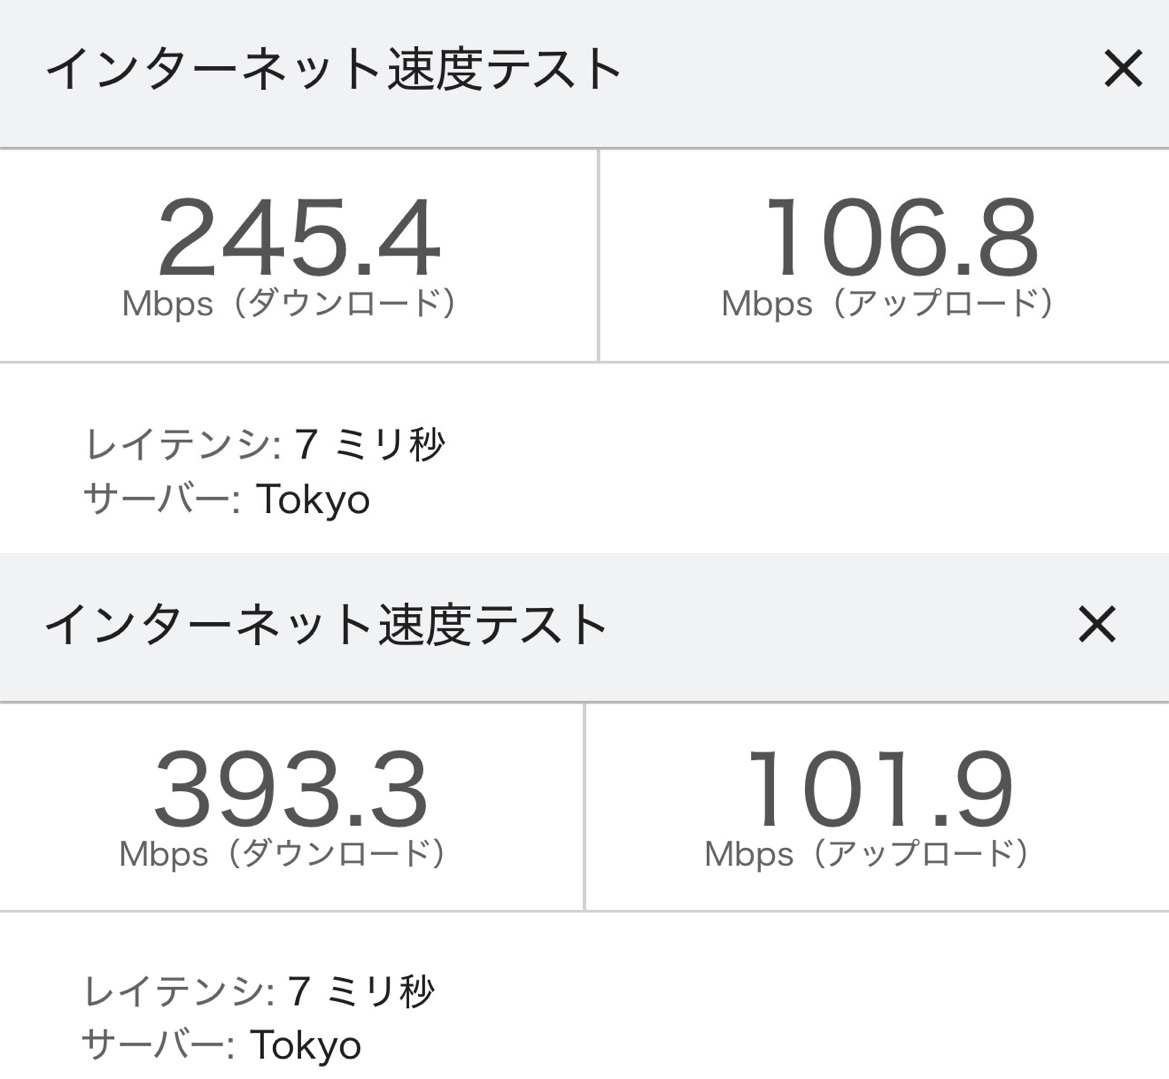
Task: Select the 7 ミリ秒 value in the 393.3 test
Action: (x=361, y=991)
